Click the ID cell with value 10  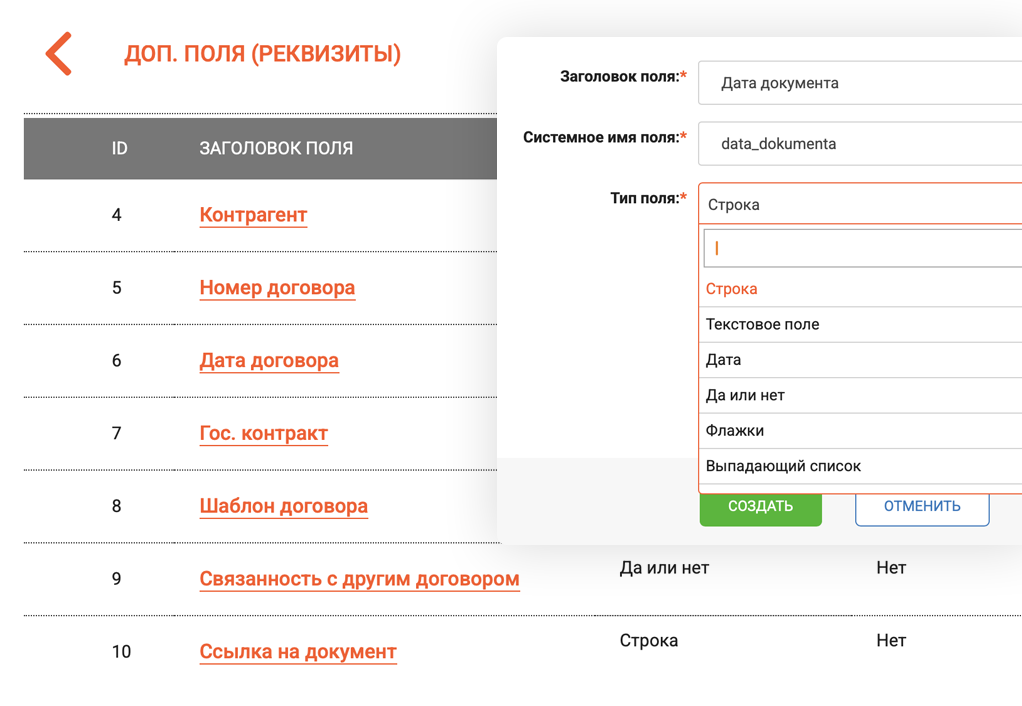[x=121, y=651]
